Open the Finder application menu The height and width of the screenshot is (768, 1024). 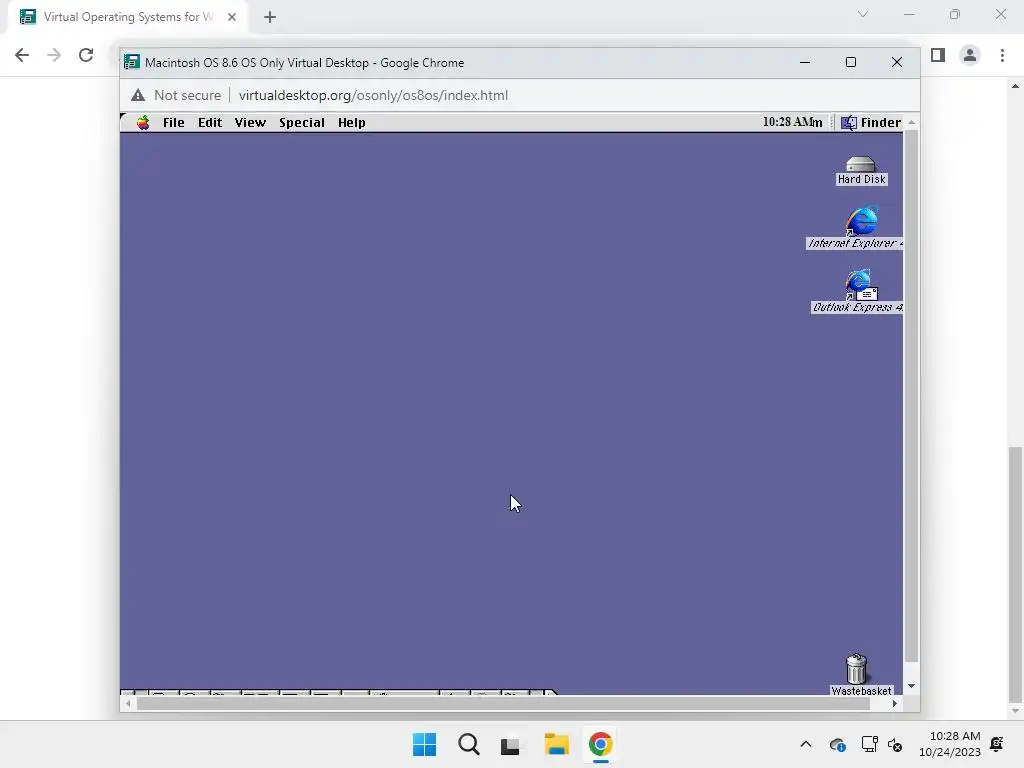(x=871, y=122)
